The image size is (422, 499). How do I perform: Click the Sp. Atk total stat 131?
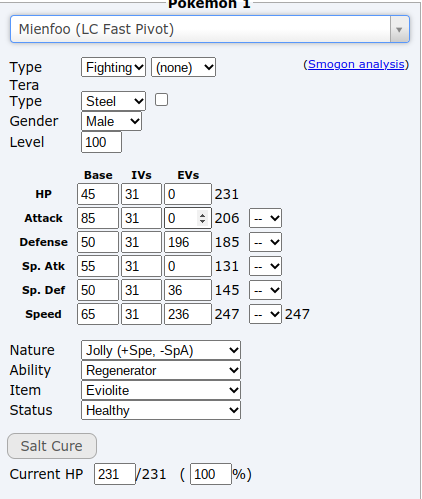coord(227,266)
